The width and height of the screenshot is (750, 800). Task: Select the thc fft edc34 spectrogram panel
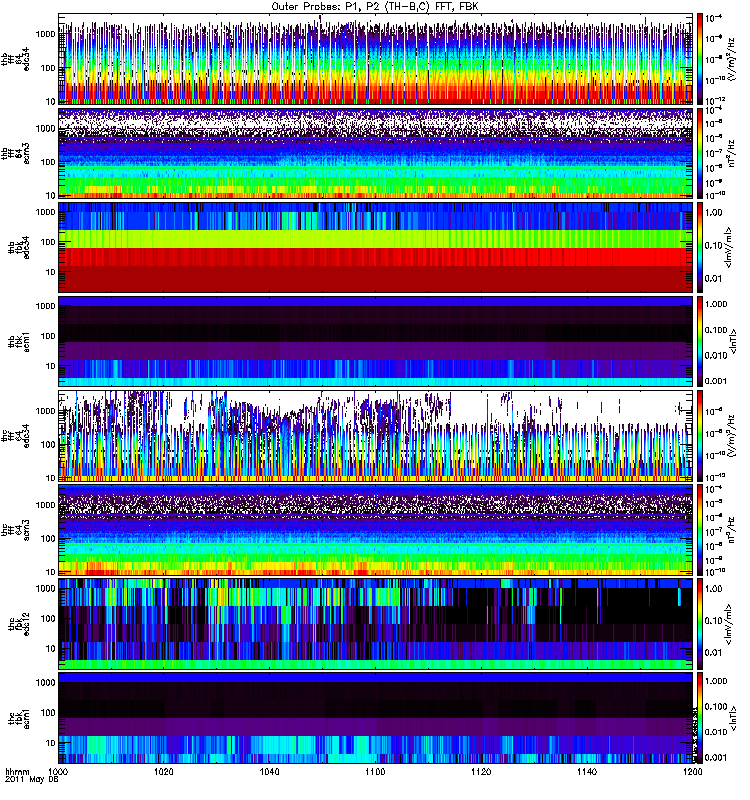[x=375, y=436]
